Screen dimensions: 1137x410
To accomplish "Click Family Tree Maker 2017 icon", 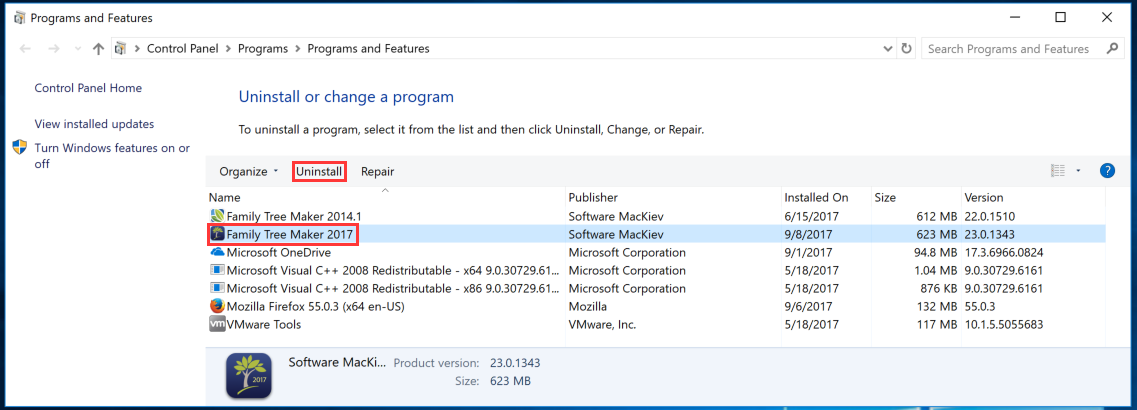I will coord(217,234).
